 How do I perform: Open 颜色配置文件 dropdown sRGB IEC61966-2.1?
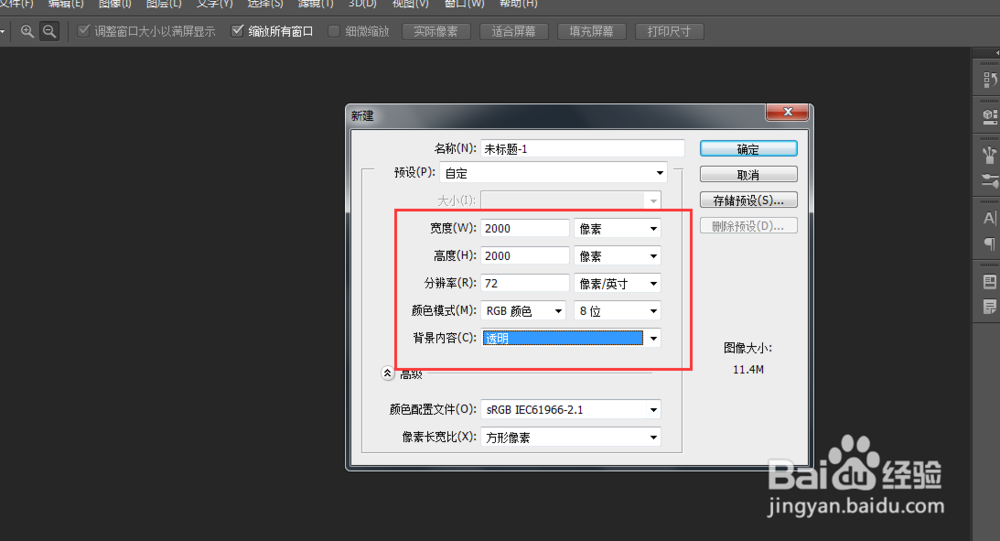(571, 409)
